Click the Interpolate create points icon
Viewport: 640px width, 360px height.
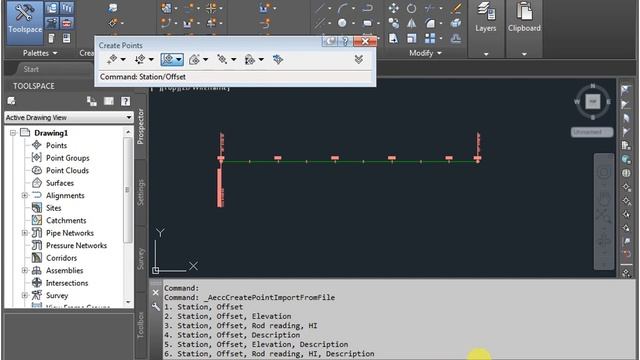pyautogui.click(x=222, y=60)
